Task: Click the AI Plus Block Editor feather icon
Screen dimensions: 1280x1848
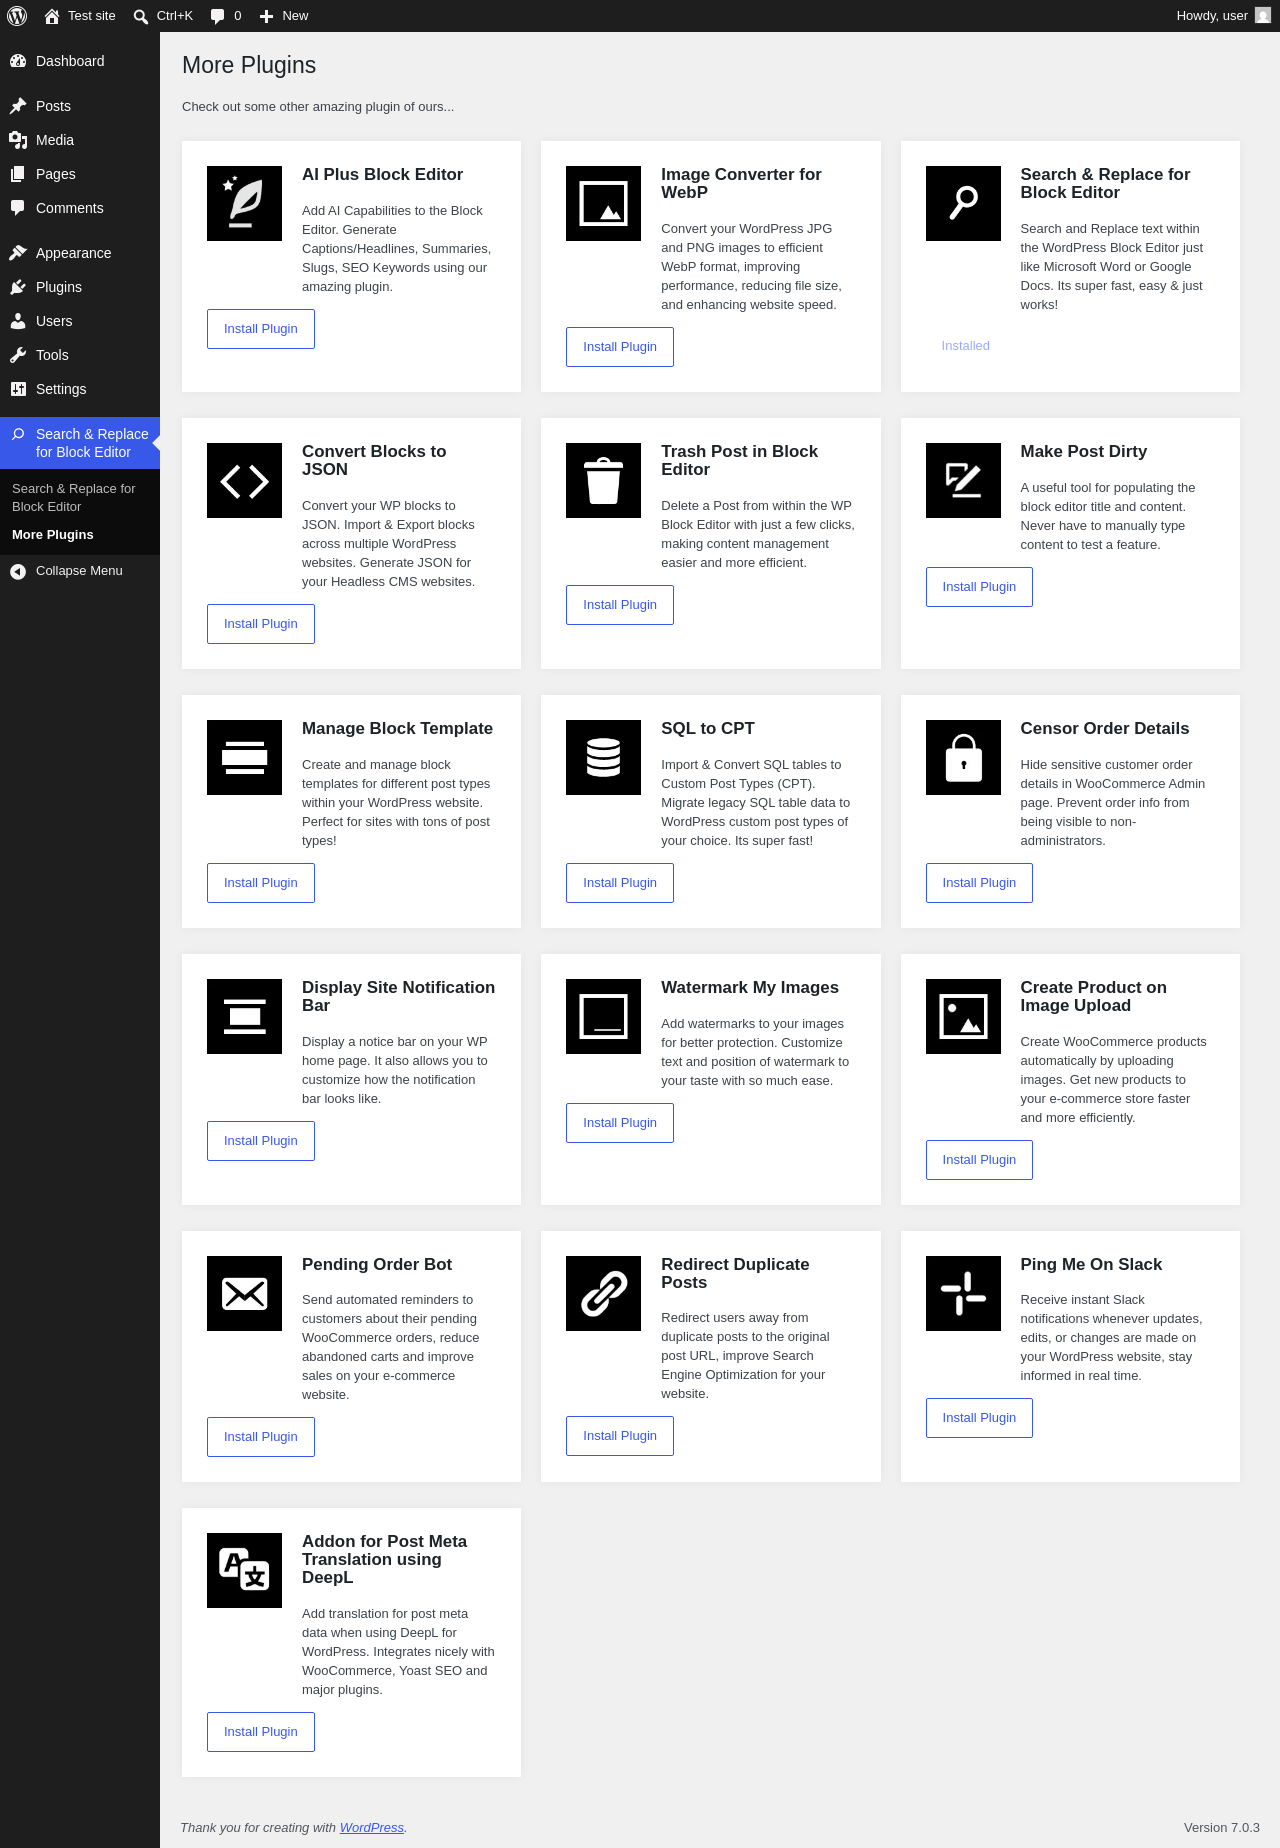Action: (244, 203)
